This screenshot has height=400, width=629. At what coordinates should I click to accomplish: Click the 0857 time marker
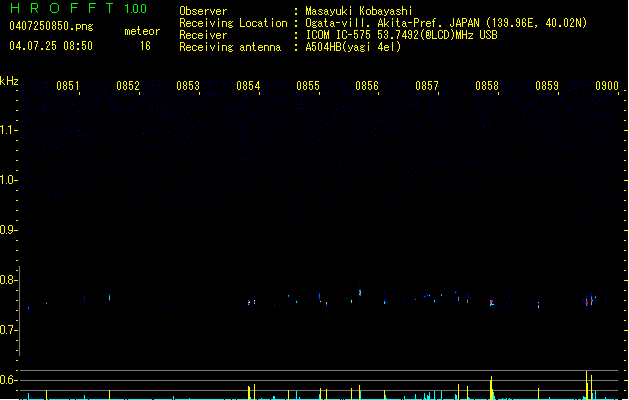coord(427,86)
